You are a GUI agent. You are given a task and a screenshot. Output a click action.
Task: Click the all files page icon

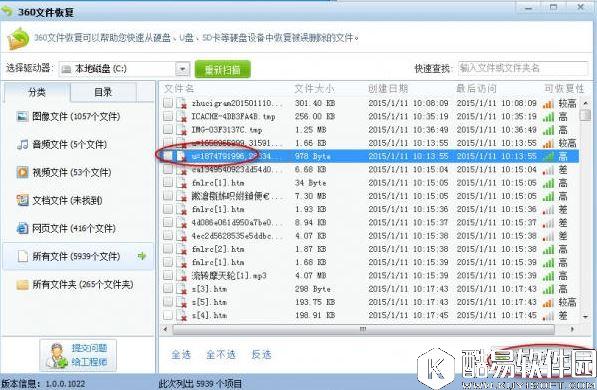[x=23, y=256]
